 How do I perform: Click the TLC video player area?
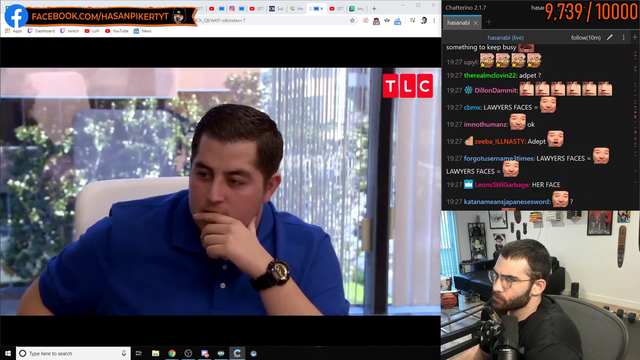[x=220, y=191]
